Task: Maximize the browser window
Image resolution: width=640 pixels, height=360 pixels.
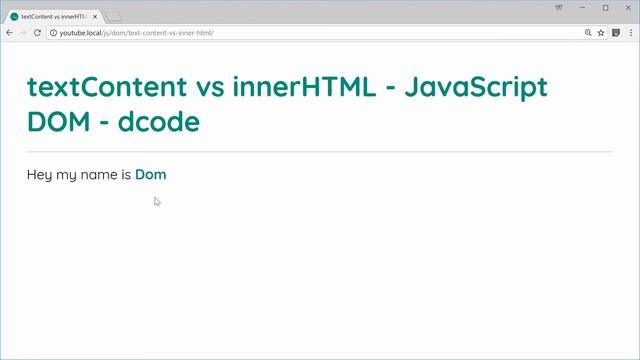Action: click(605, 8)
